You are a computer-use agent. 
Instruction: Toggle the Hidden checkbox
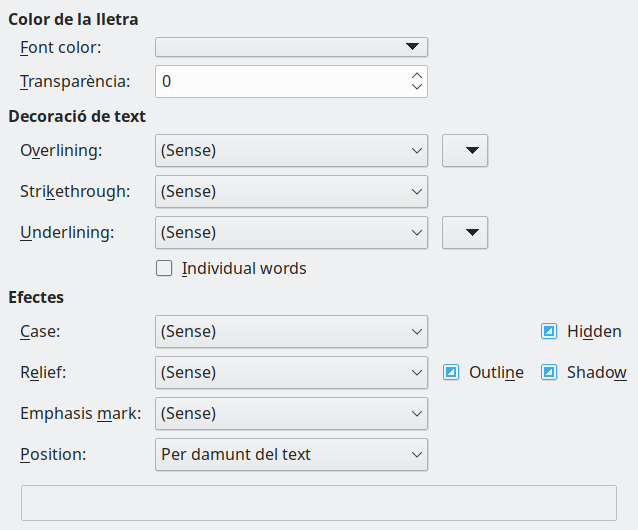(x=549, y=331)
